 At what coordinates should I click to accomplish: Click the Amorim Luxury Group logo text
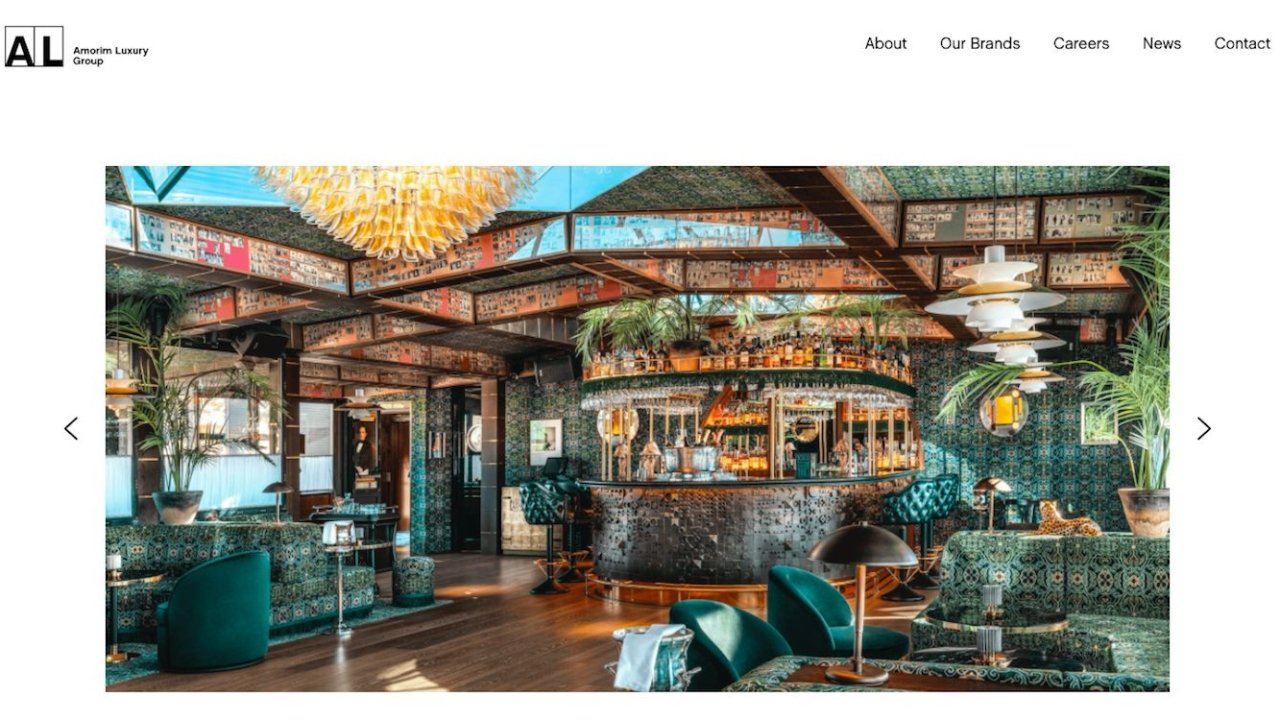(110, 55)
